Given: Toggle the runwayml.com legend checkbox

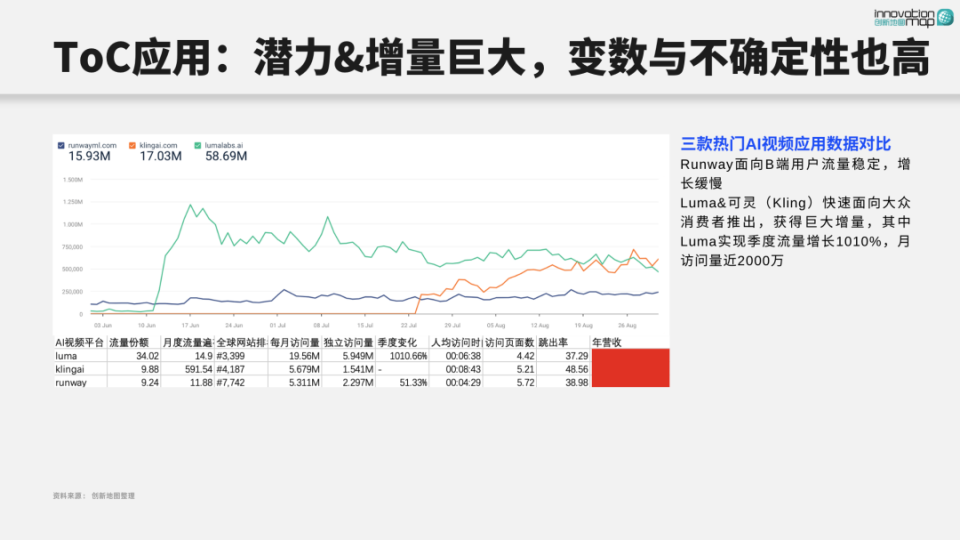Looking at the screenshot, I should 61,146.
